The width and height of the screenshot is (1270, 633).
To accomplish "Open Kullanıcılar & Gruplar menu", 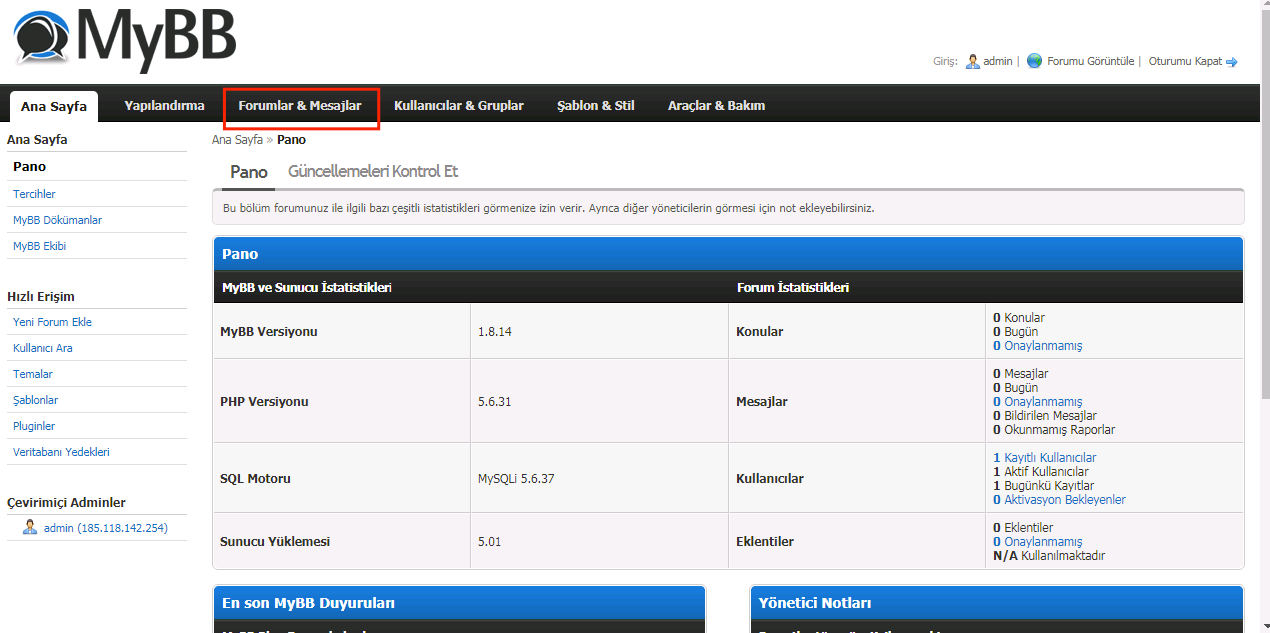I will click(x=459, y=105).
